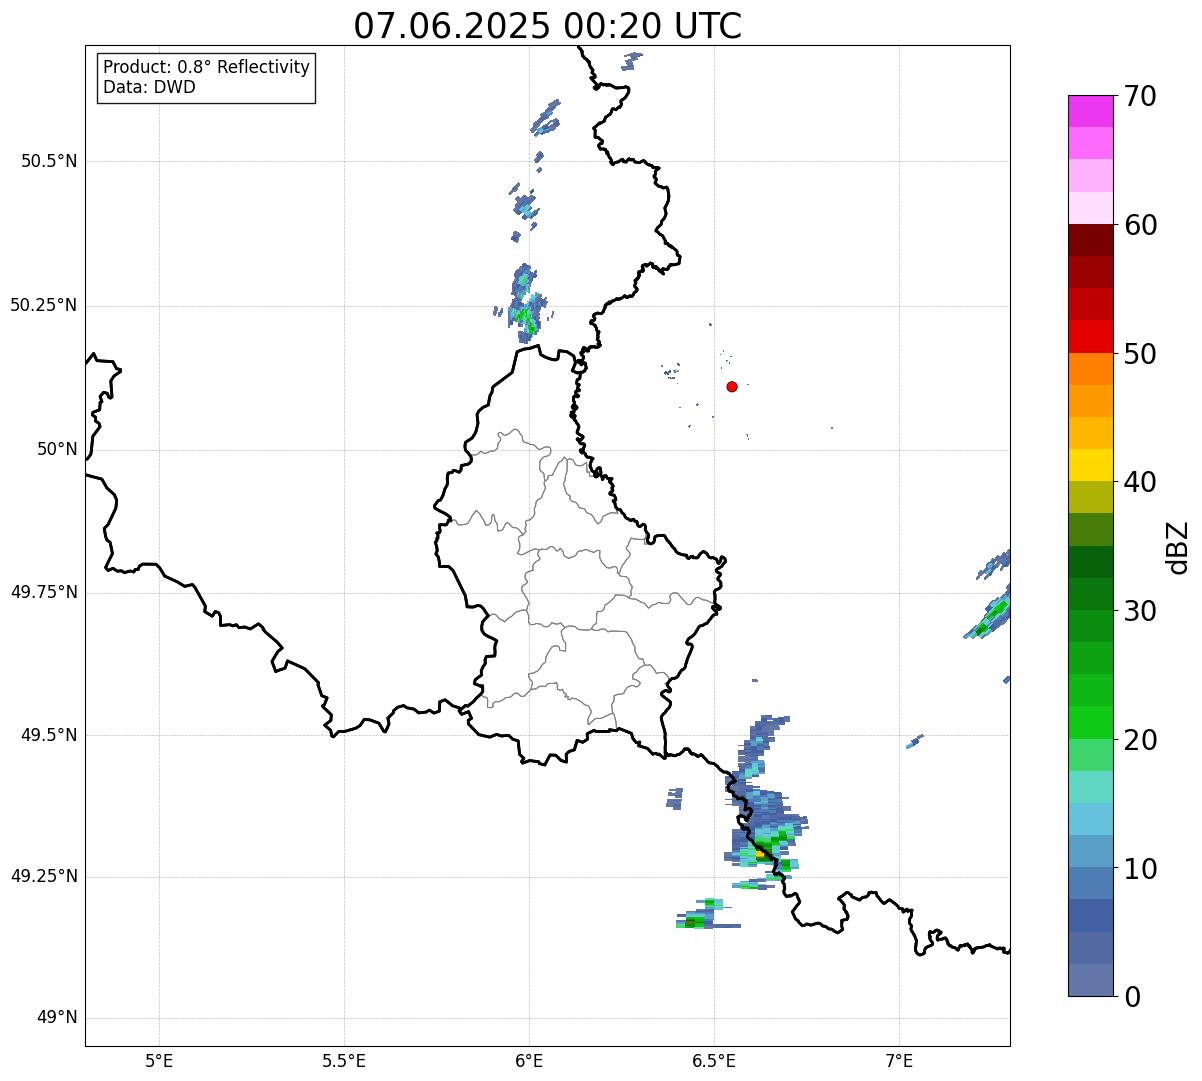Click the latitude label "49.25°N"
This screenshot has width=1202, height=1081.
tap(44, 876)
